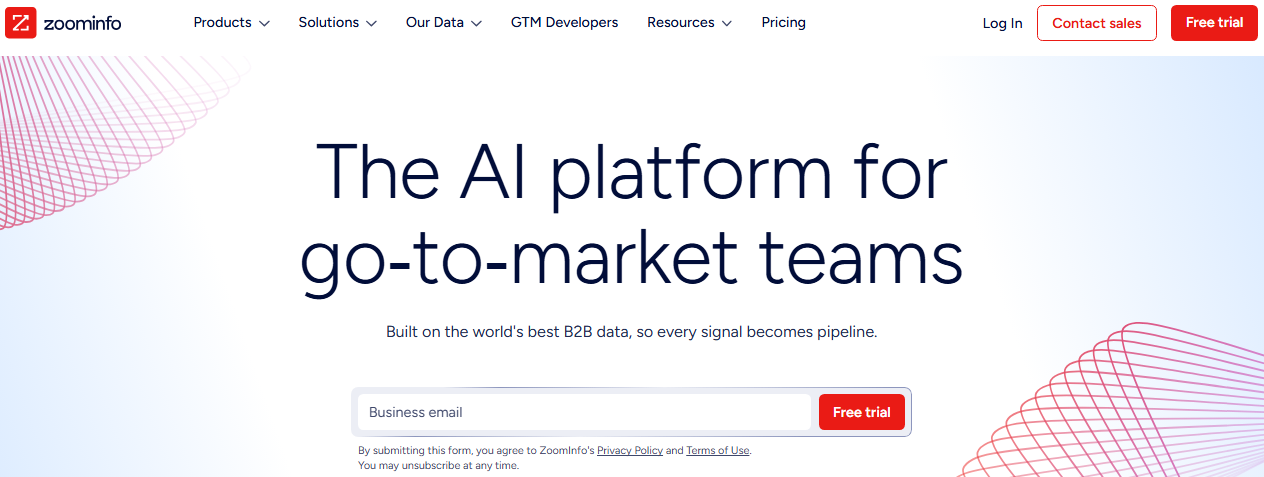This screenshot has width=1264, height=477.
Task: Click Free trial button beside email field
Action: pyautogui.click(x=861, y=412)
